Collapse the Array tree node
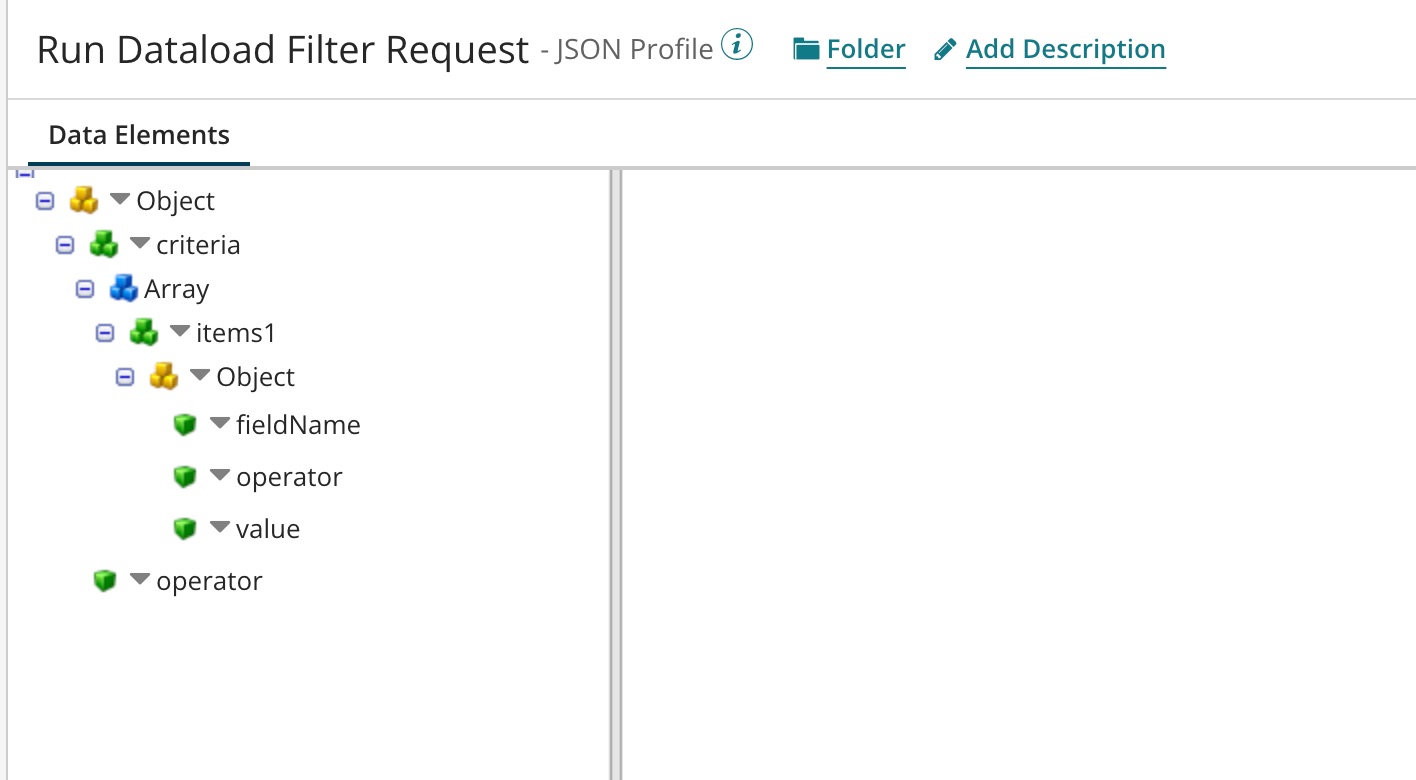The height and width of the screenshot is (780, 1416). coord(85,289)
